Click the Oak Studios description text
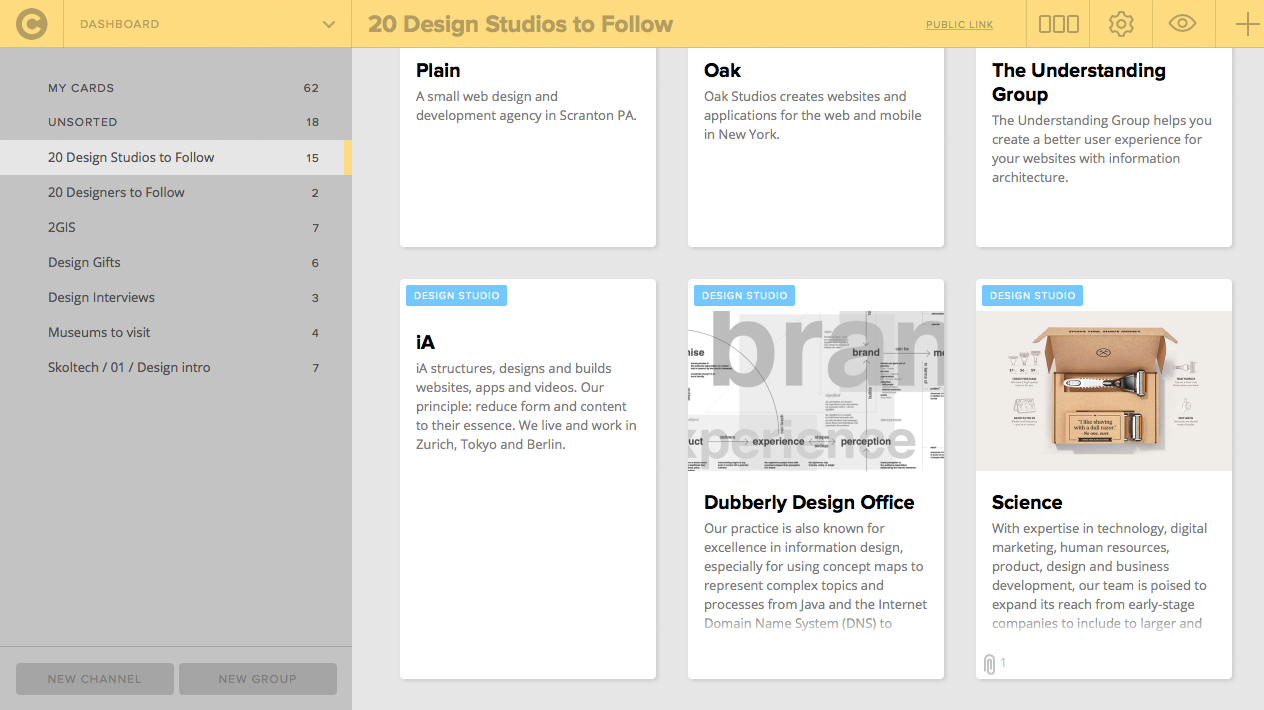 click(x=813, y=115)
